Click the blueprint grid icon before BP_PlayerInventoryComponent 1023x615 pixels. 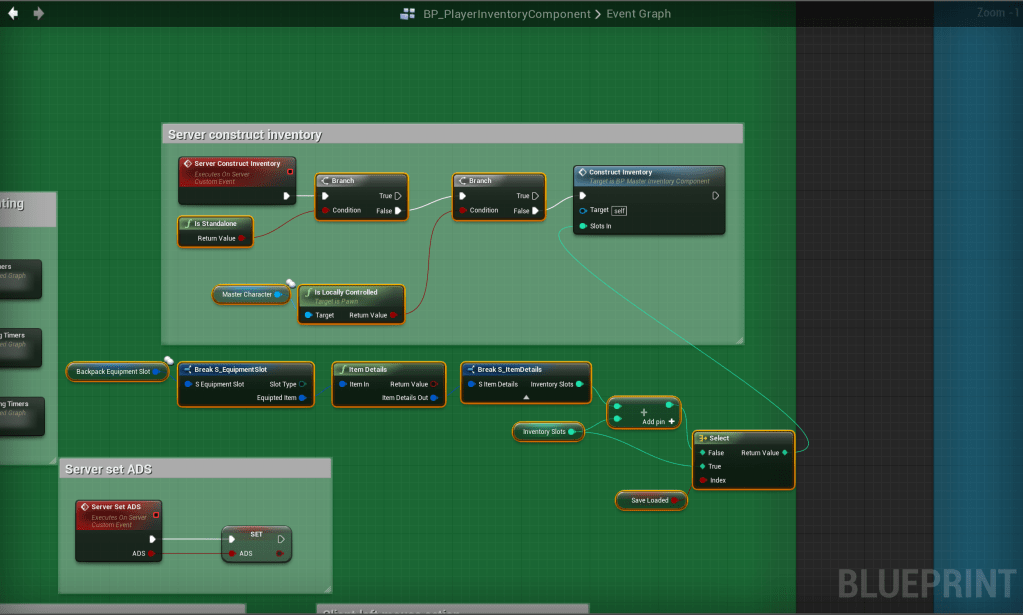coord(408,14)
